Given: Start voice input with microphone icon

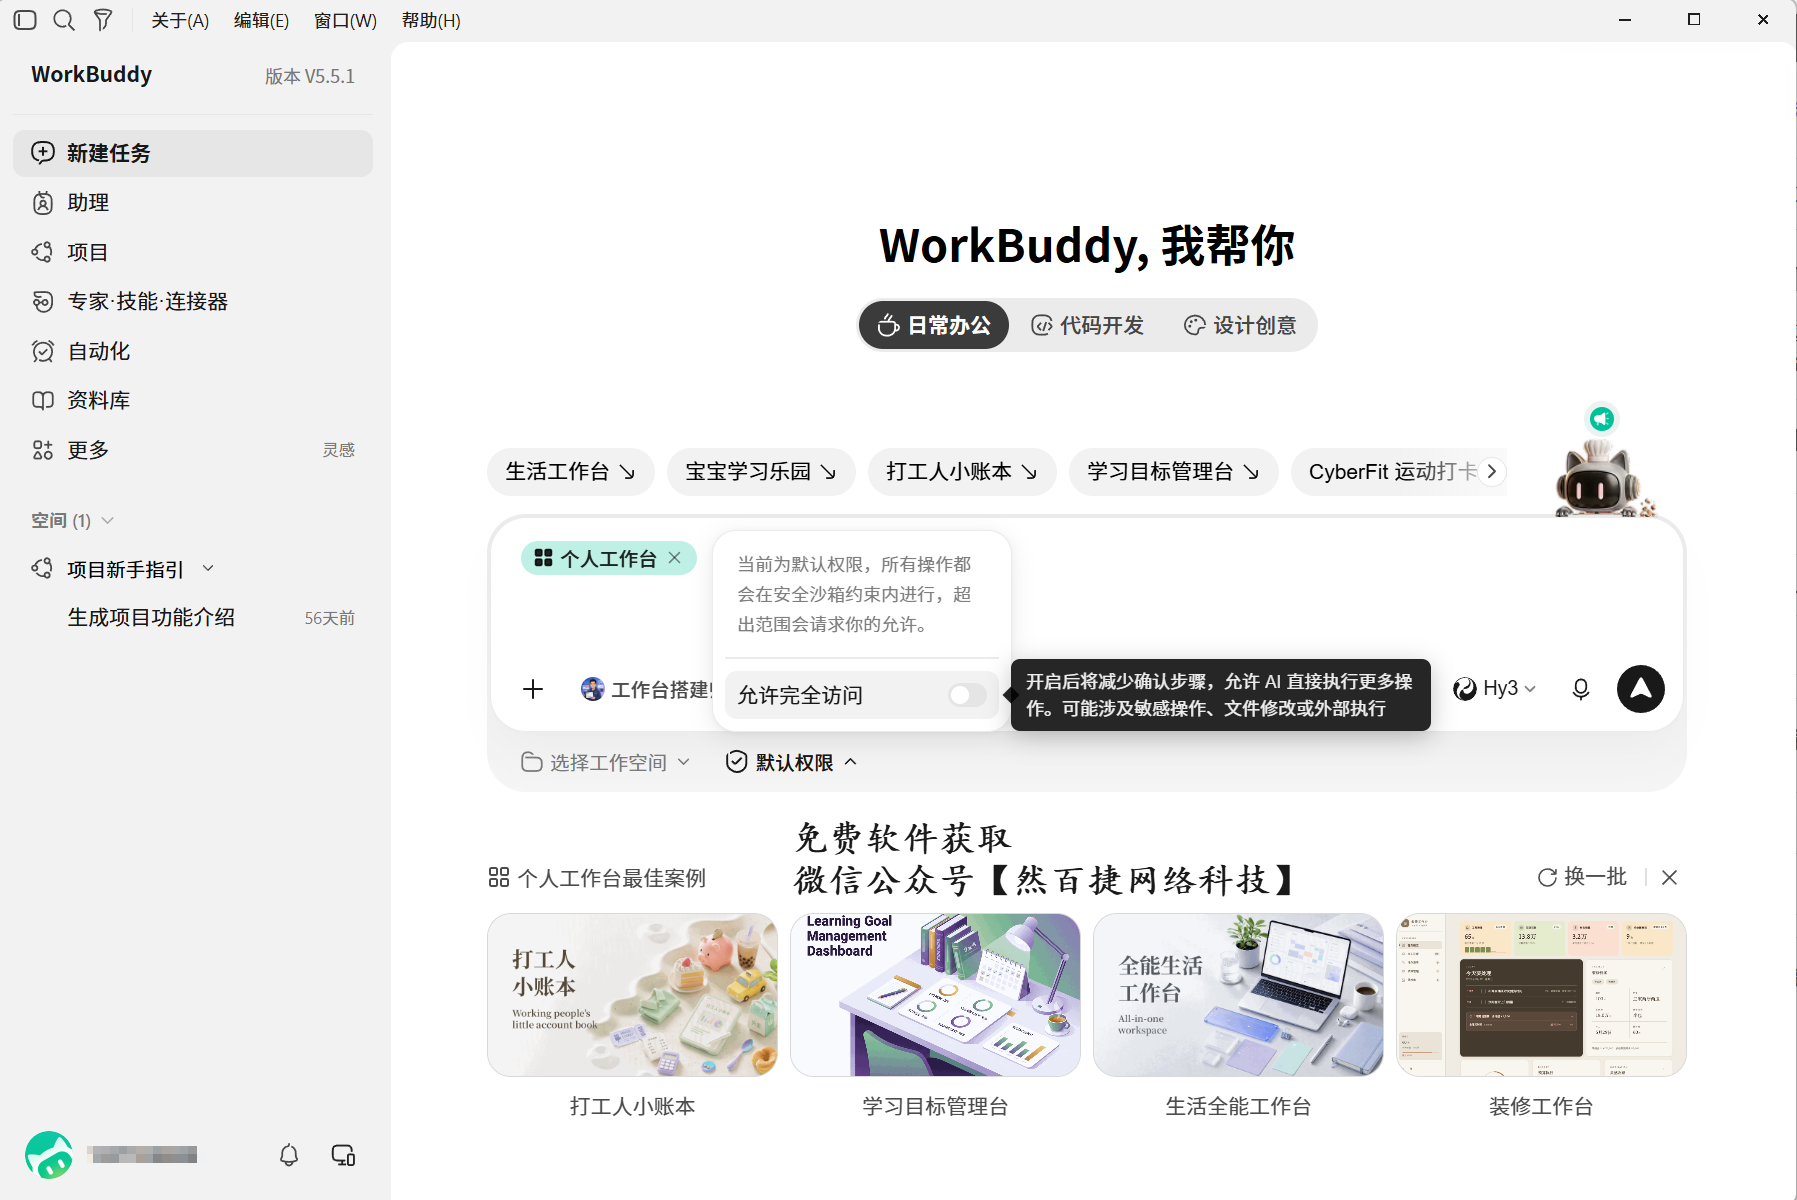Looking at the screenshot, I should coord(1581,689).
